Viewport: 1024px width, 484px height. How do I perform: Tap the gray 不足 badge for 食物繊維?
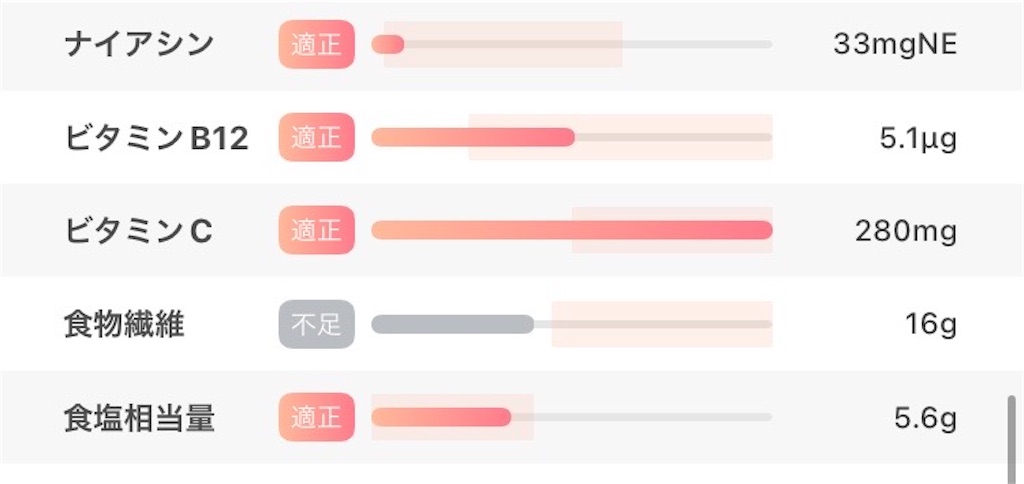[x=317, y=324]
